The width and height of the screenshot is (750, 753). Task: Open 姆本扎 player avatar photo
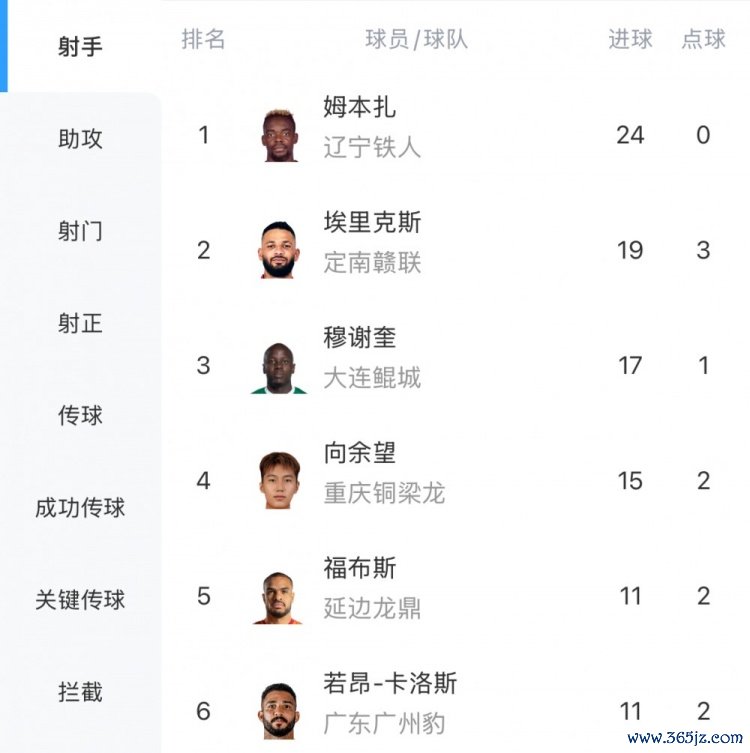[280, 135]
